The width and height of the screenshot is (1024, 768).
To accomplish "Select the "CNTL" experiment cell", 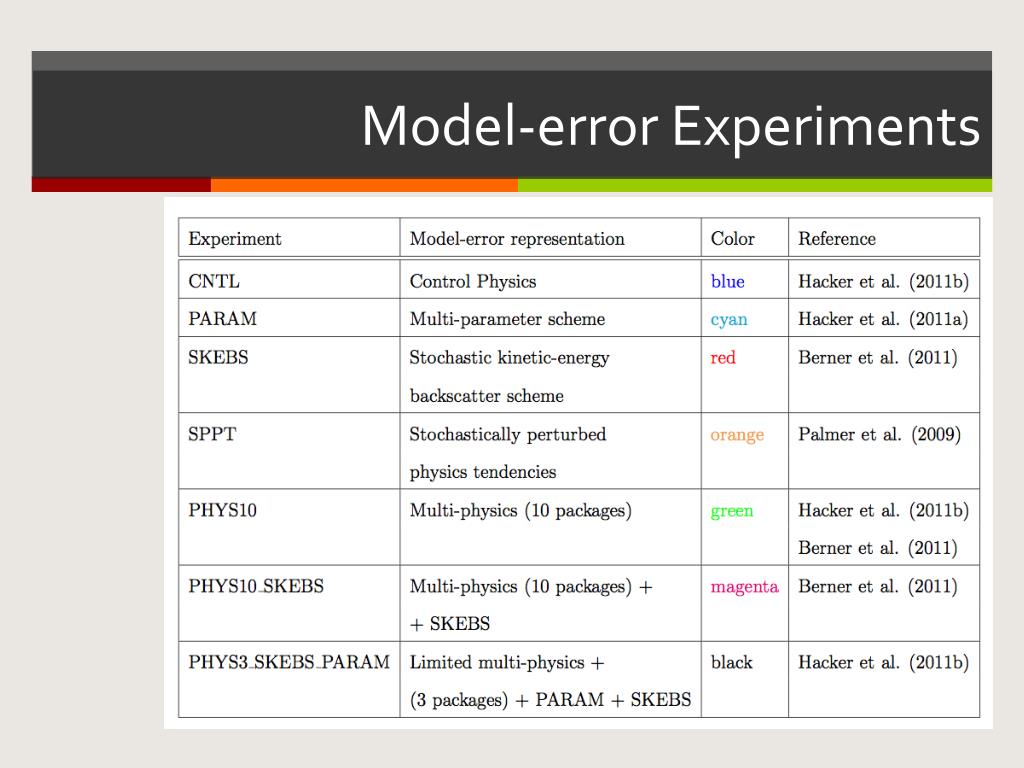I will pyautogui.click(x=214, y=281).
